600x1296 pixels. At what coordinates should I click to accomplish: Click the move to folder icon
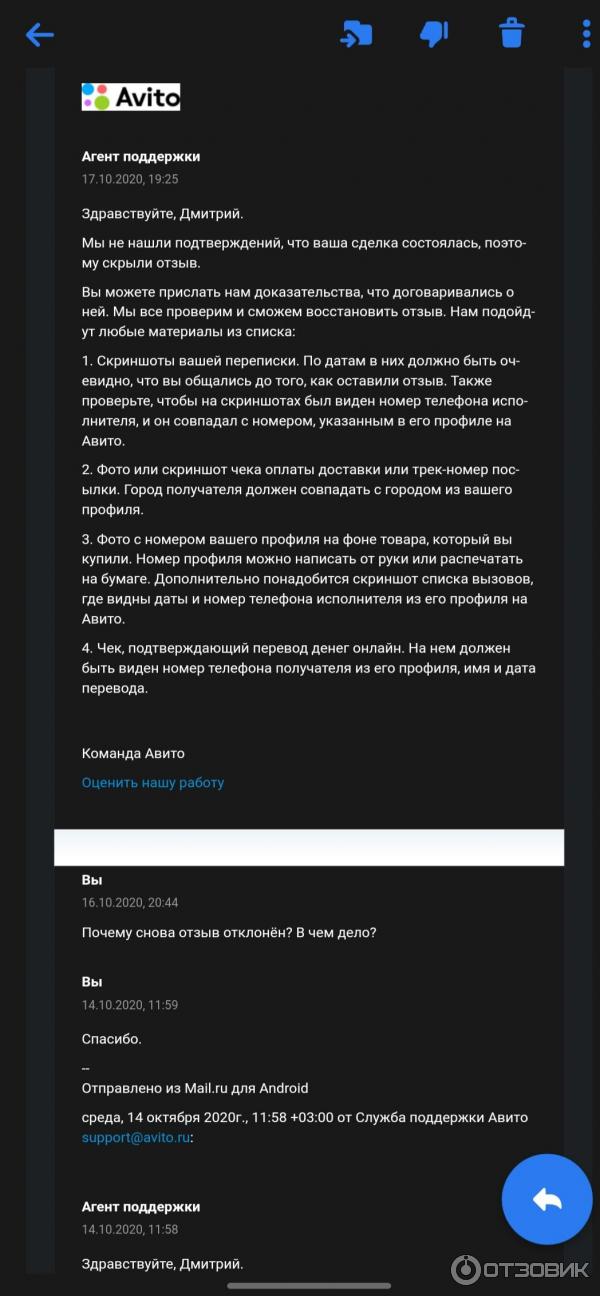click(x=355, y=34)
